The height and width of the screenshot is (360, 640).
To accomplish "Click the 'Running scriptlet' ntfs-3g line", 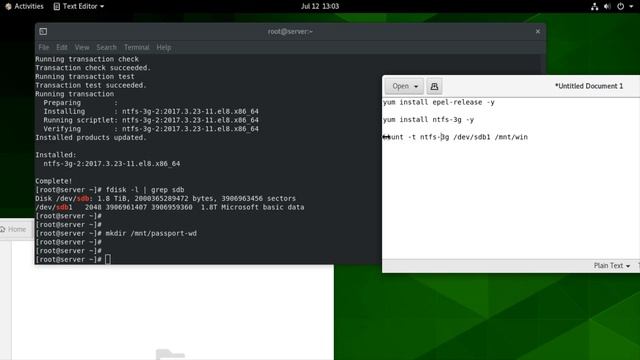I will coord(151,120).
